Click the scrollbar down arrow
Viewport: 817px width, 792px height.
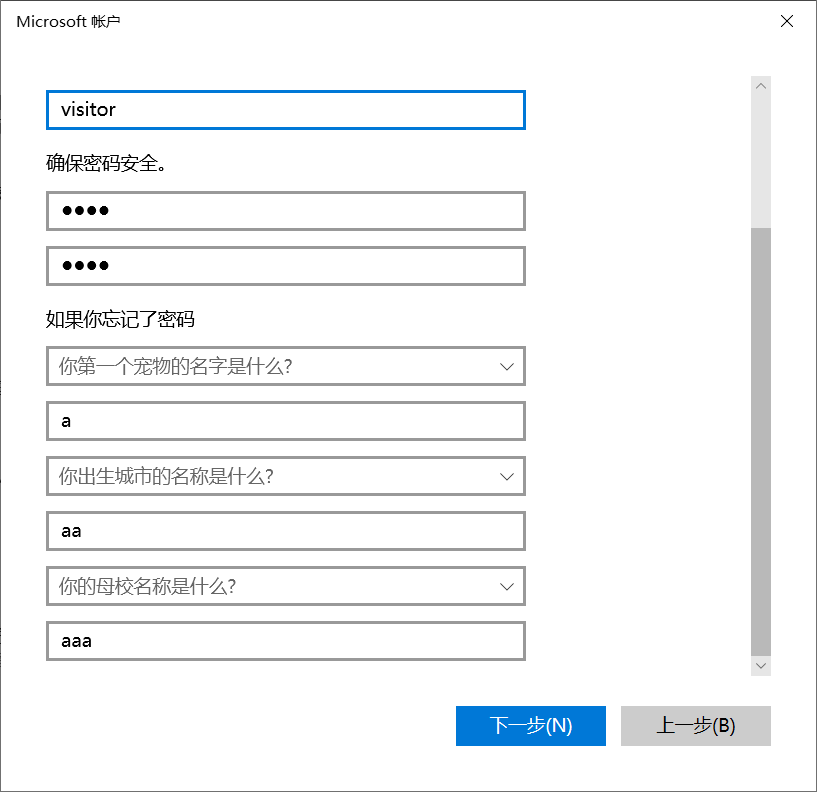coord(761,666)
